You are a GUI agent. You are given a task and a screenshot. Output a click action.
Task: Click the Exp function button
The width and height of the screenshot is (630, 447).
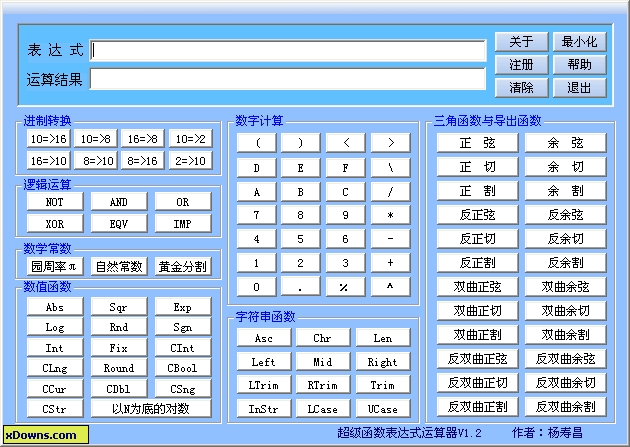(183, 307)
